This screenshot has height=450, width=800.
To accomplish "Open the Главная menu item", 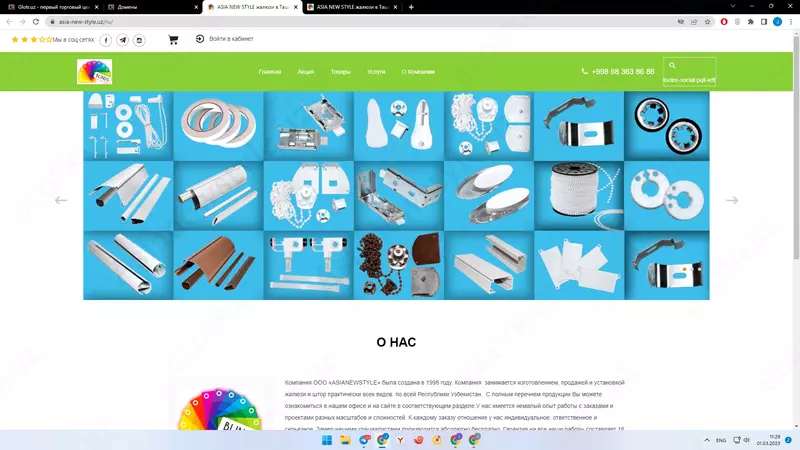I will tap(270, 71).
